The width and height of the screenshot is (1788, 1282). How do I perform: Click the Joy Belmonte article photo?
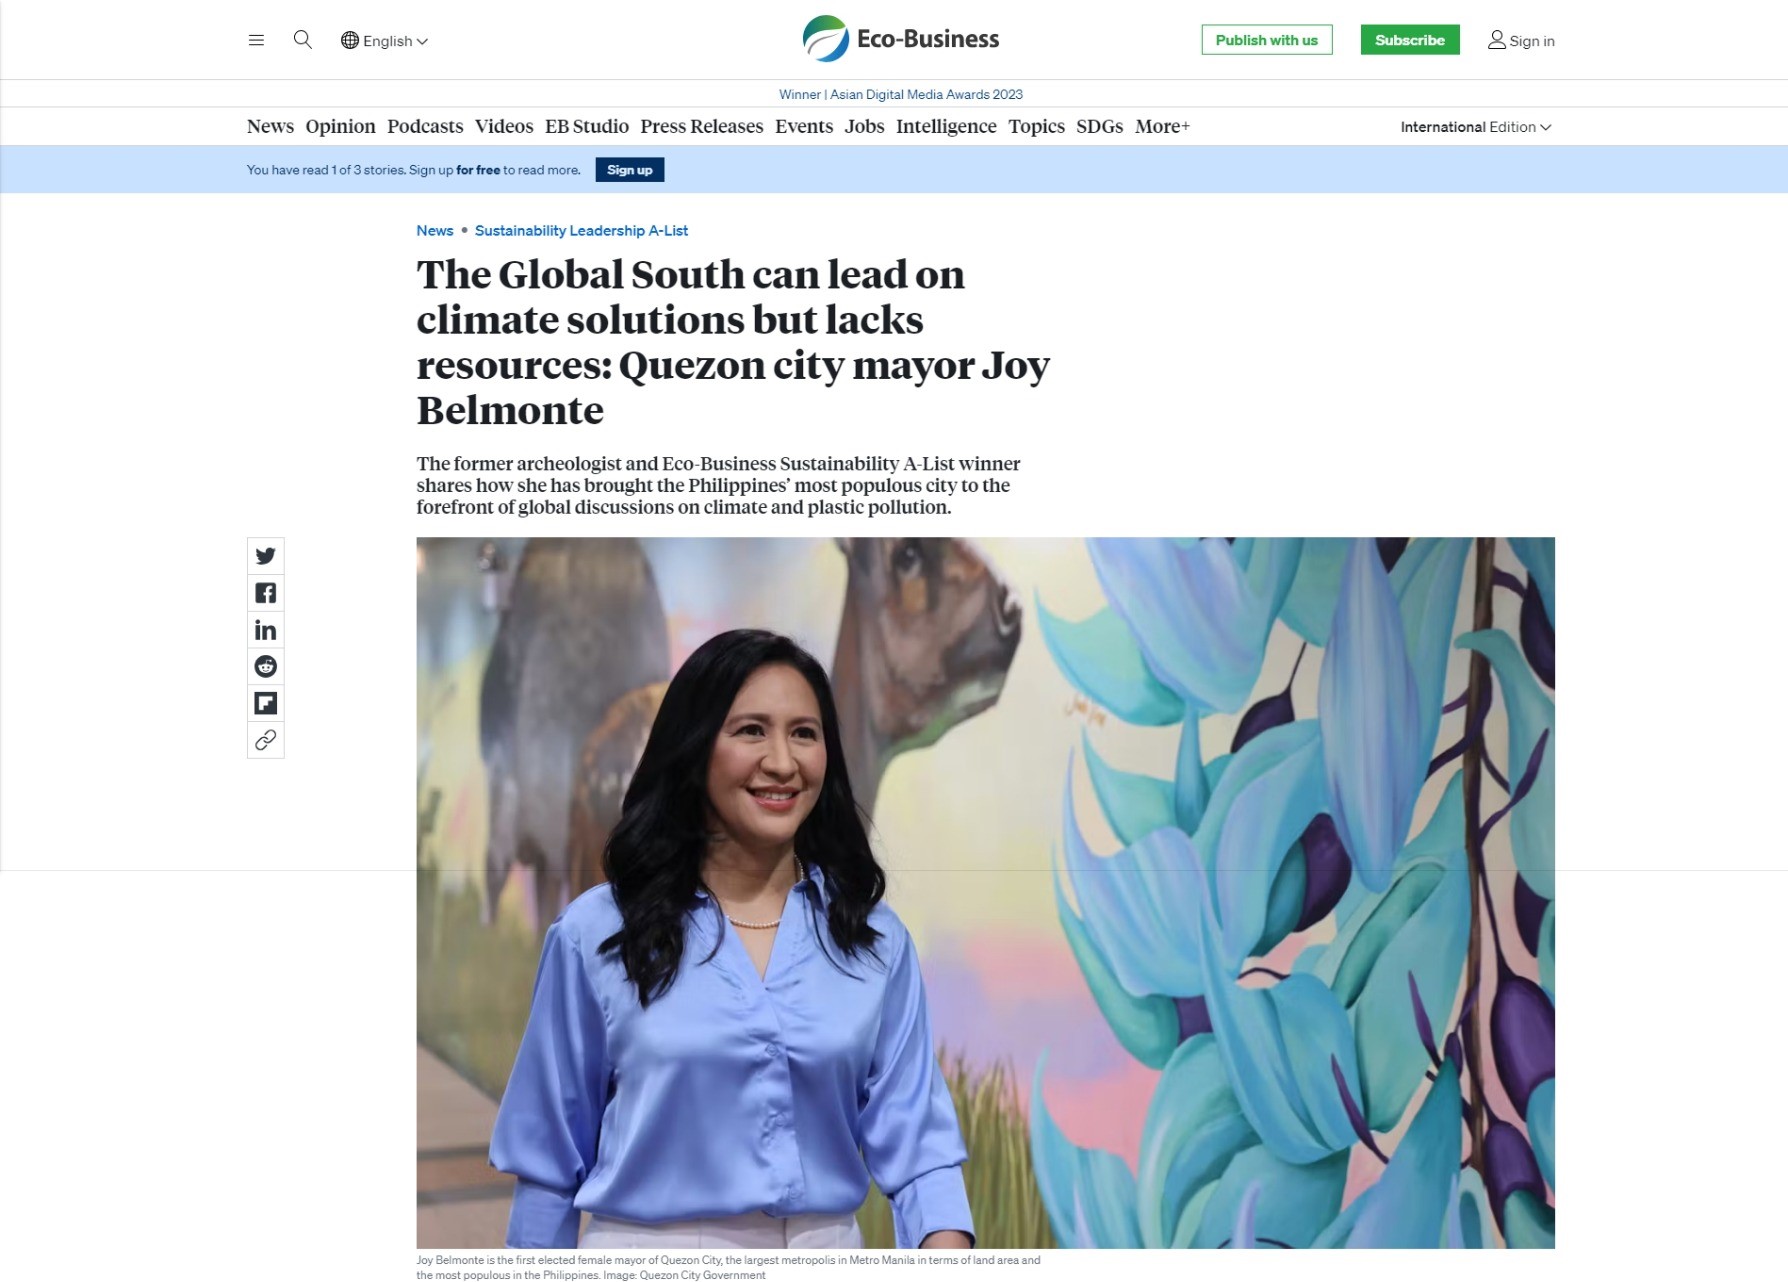pos(985,892)
